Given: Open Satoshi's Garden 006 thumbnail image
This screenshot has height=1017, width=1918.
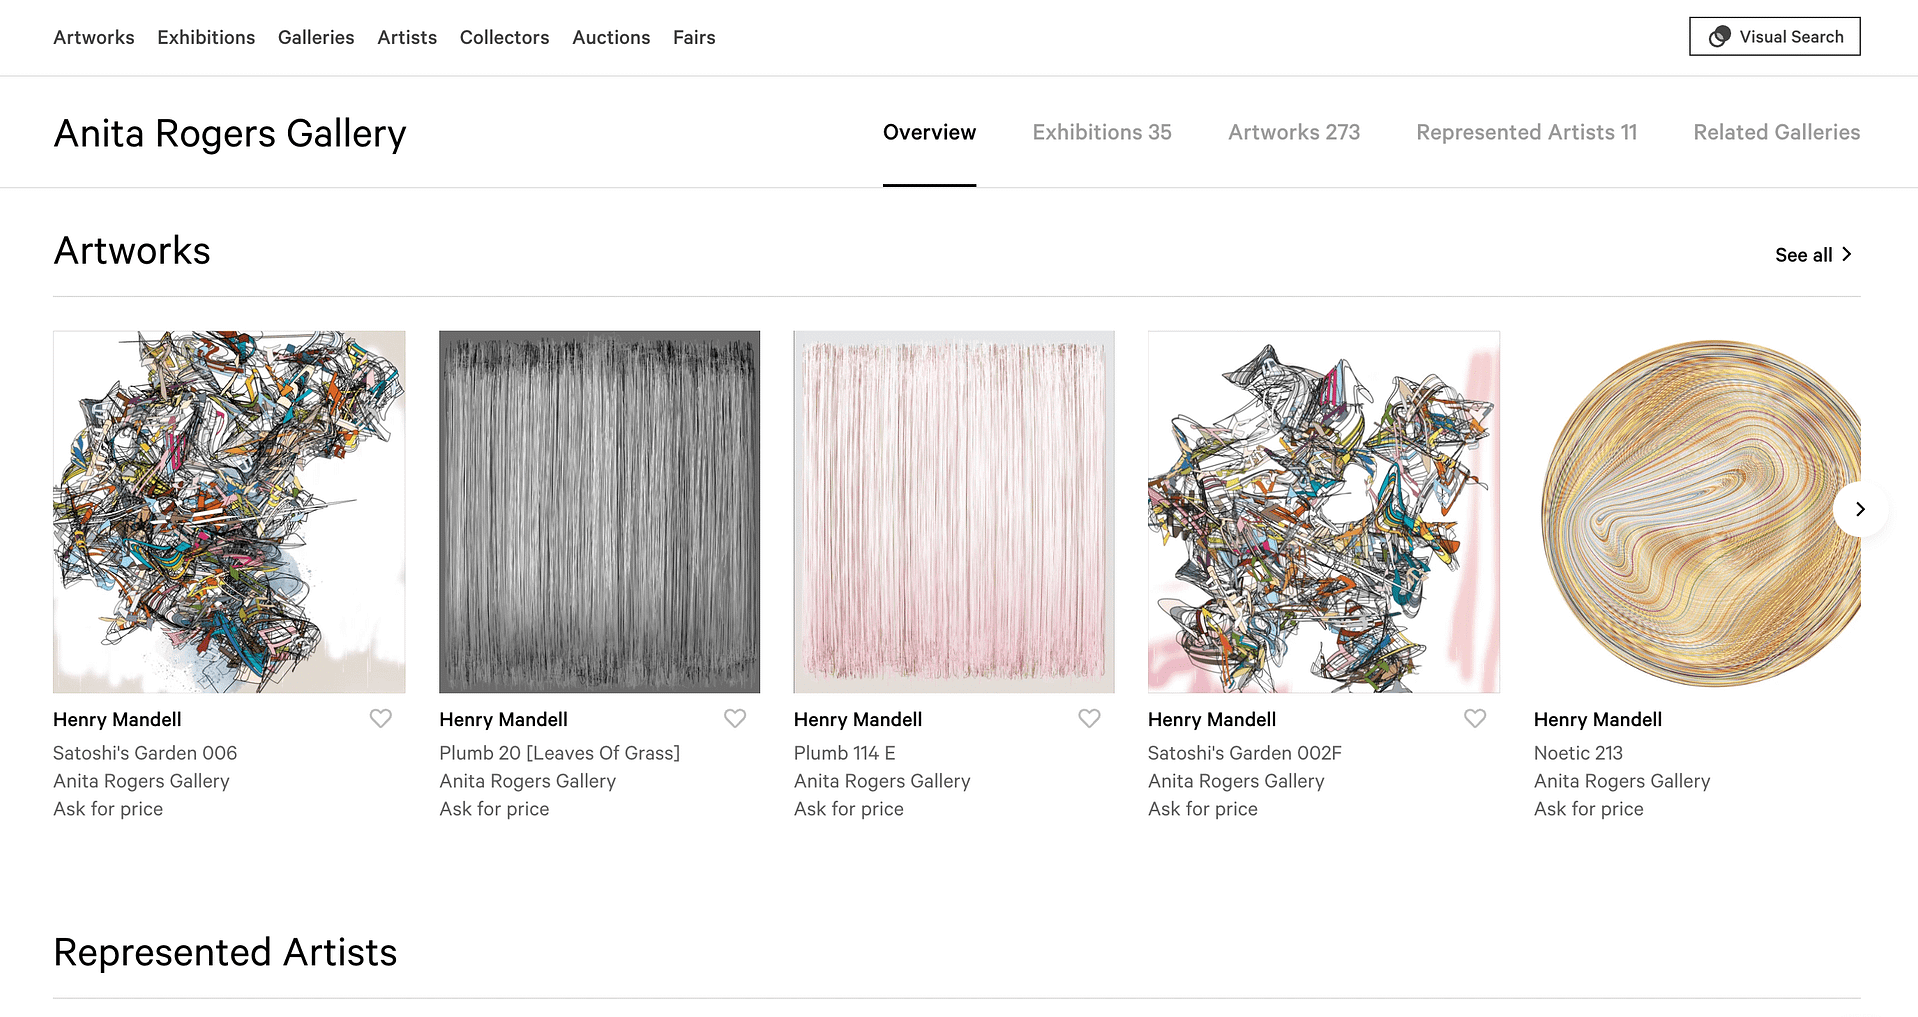Looking at the screenshot, I should (x=229, y=512).
